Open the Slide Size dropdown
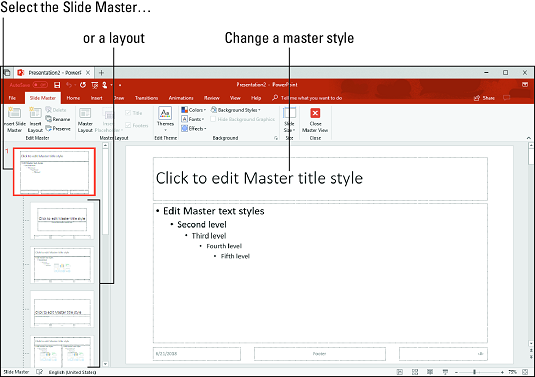This screenshot has width=535, height=377. [x=289, y=120]
